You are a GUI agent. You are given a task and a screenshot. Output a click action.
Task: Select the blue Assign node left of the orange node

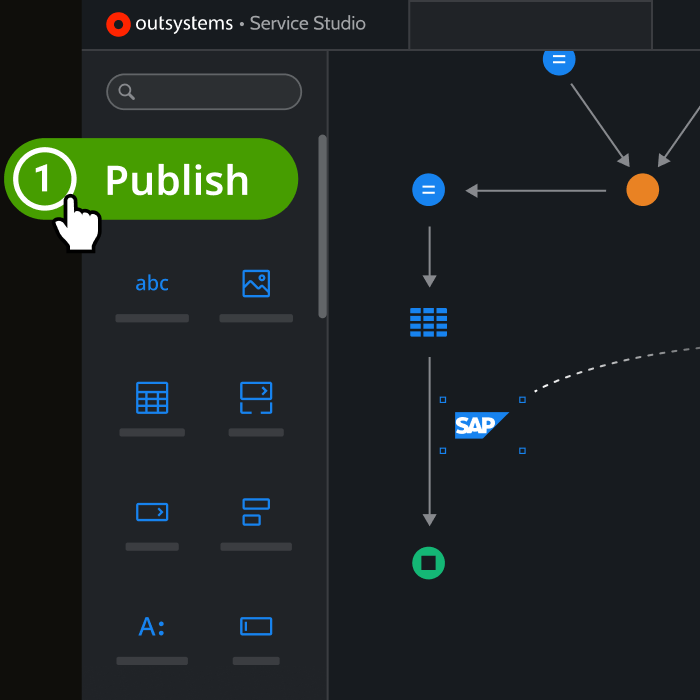[429, 190]
